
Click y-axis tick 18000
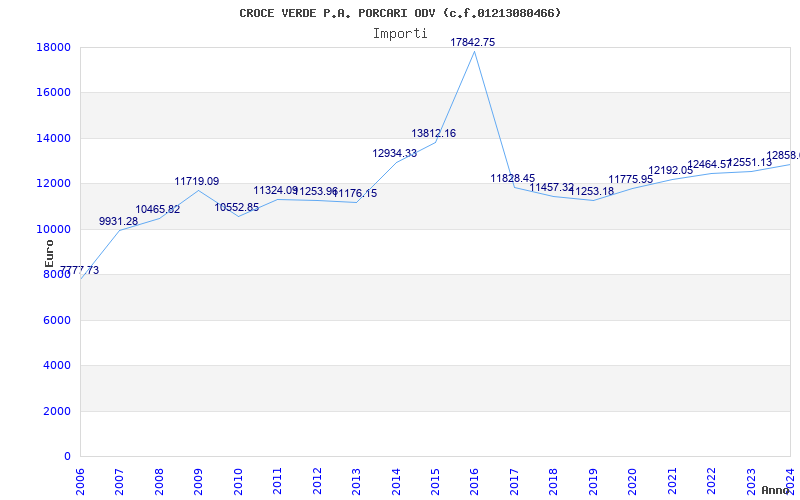[53, 47]
